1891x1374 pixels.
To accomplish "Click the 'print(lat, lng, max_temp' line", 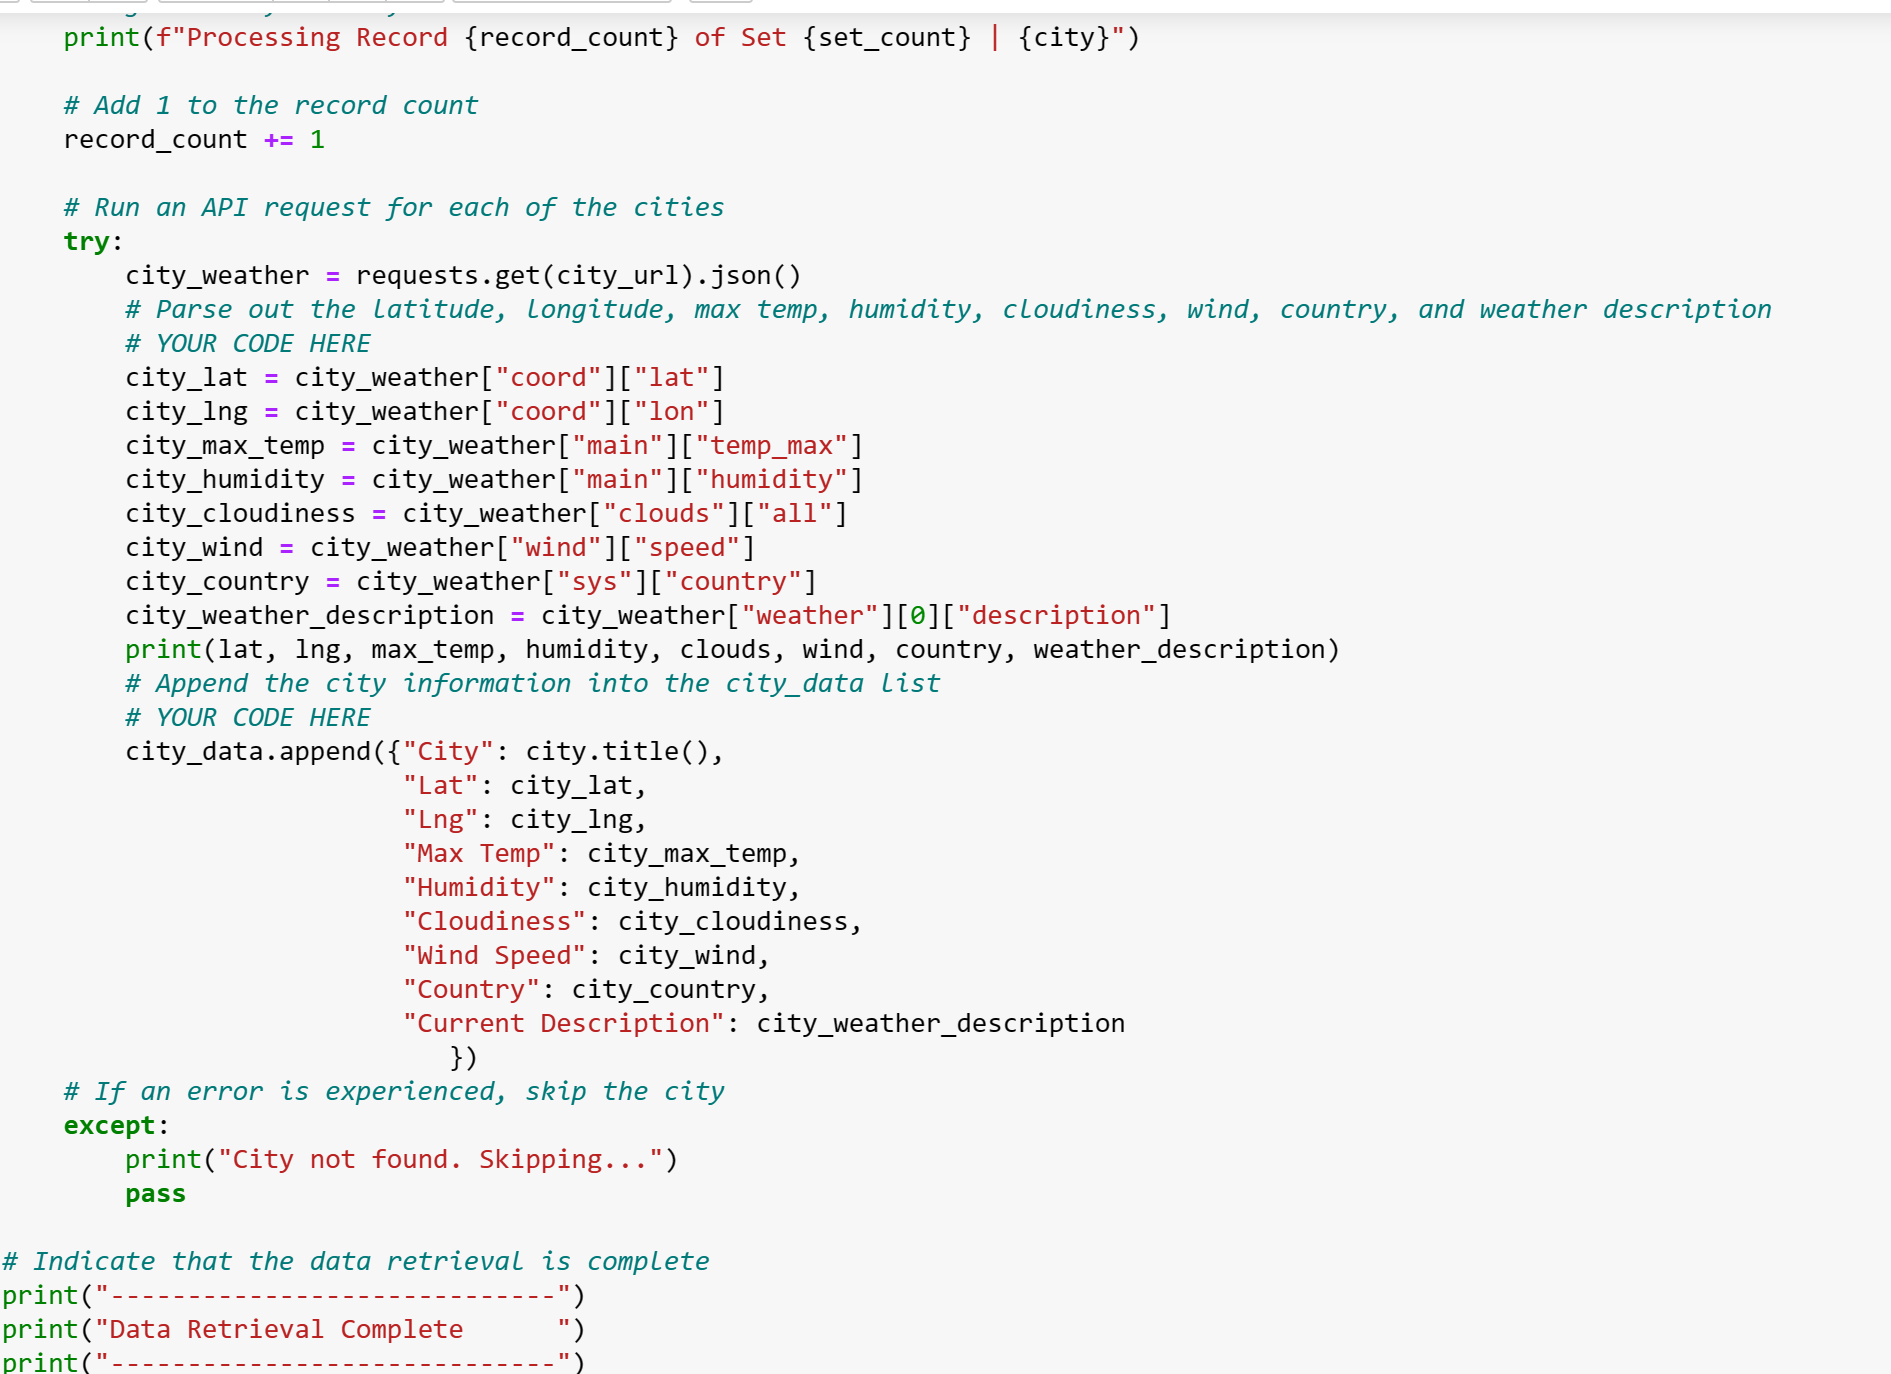I will point(732,650).
